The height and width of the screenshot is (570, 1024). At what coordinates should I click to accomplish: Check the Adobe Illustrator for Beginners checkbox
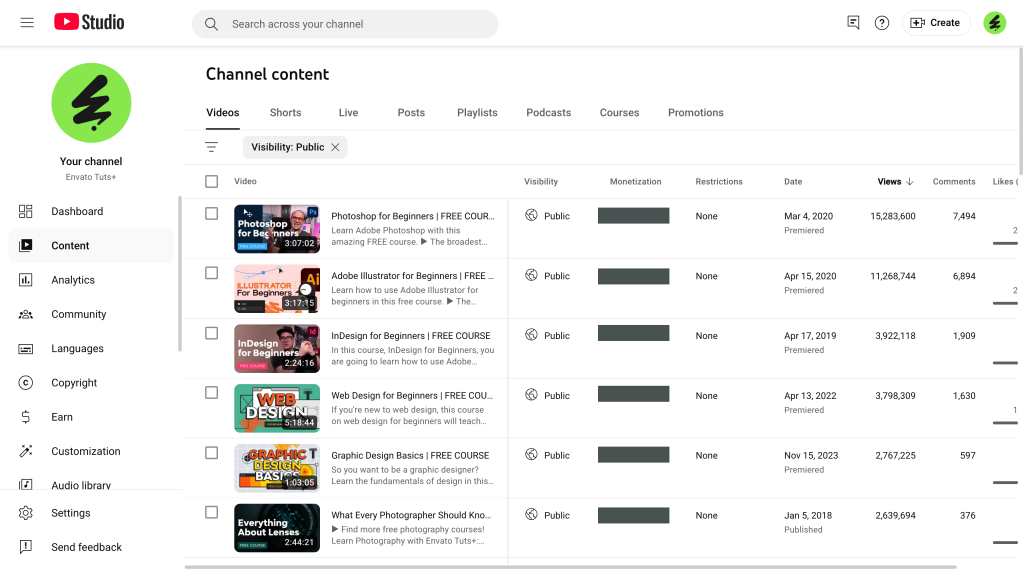[x=212, y=273]
